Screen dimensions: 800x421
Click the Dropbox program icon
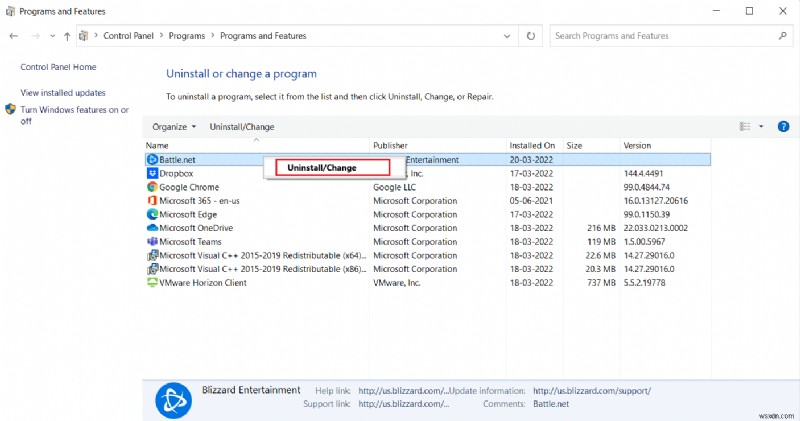pyautogui.click(x=152, y=174)
